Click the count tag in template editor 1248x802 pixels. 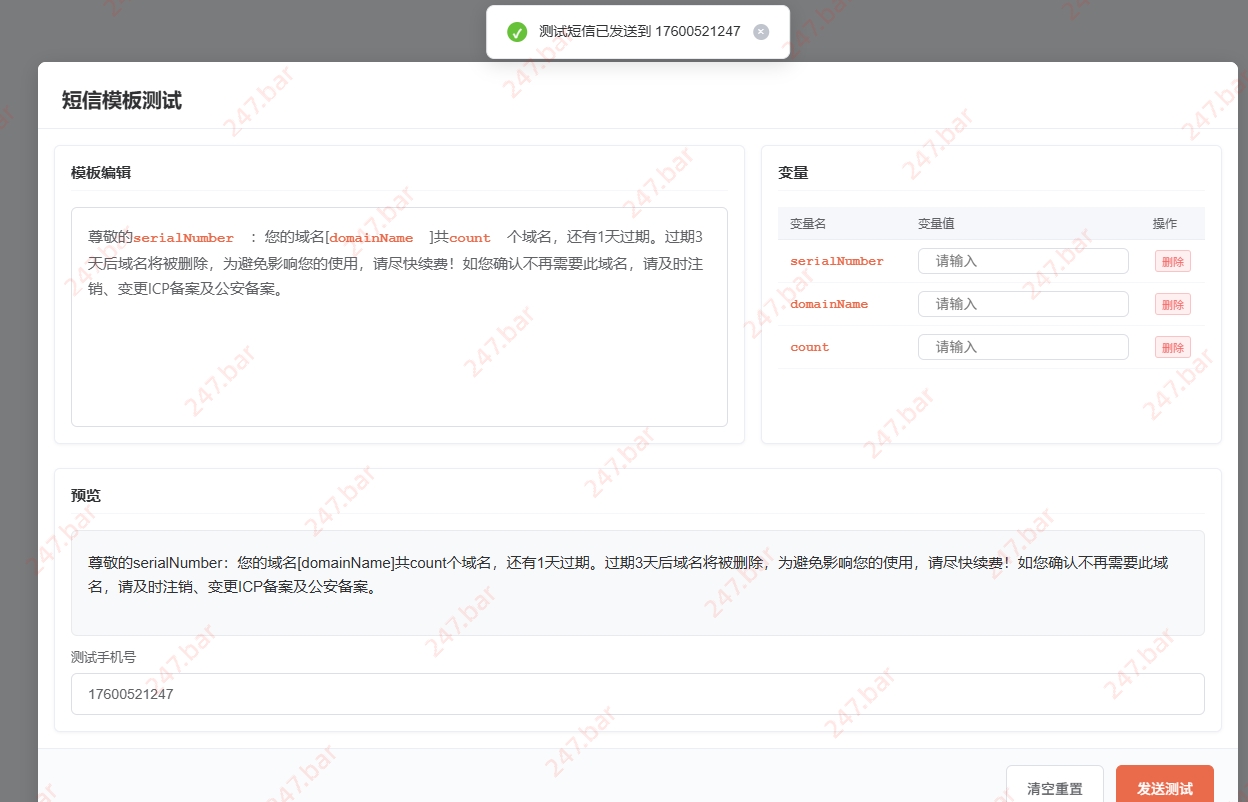tap(470, 238)
